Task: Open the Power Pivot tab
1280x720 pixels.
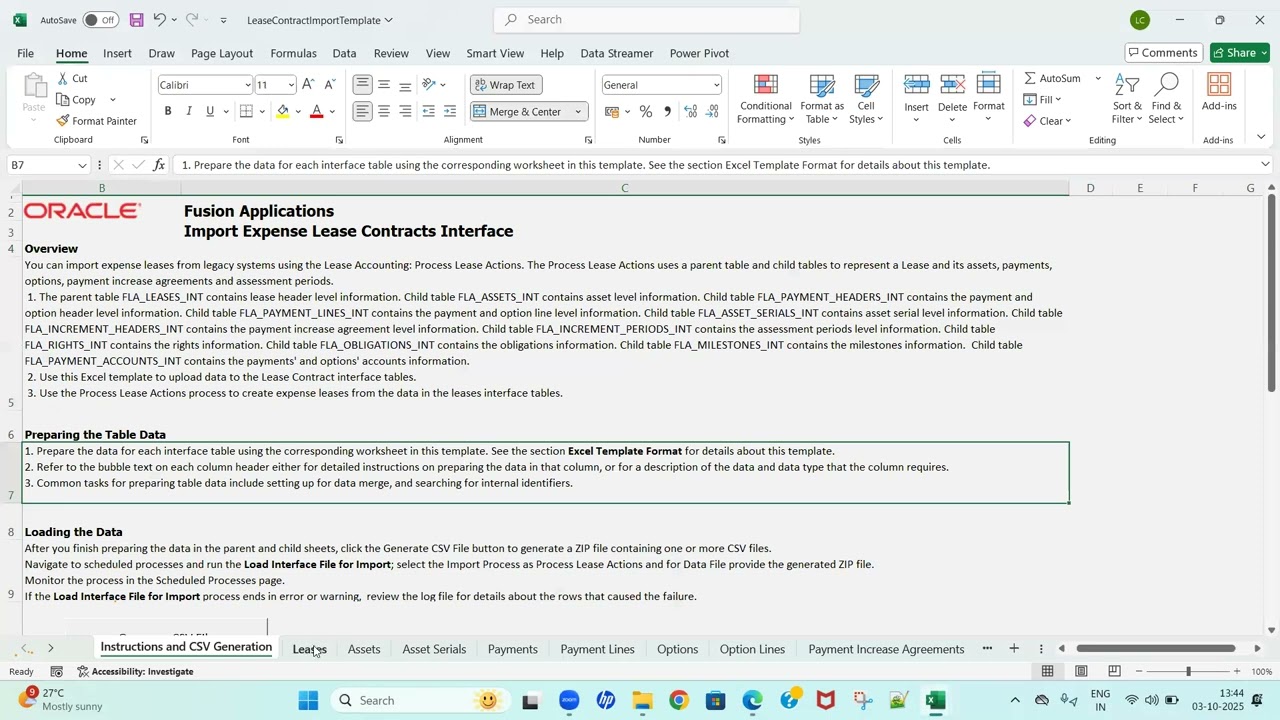Action: click(x=699, y=53)
